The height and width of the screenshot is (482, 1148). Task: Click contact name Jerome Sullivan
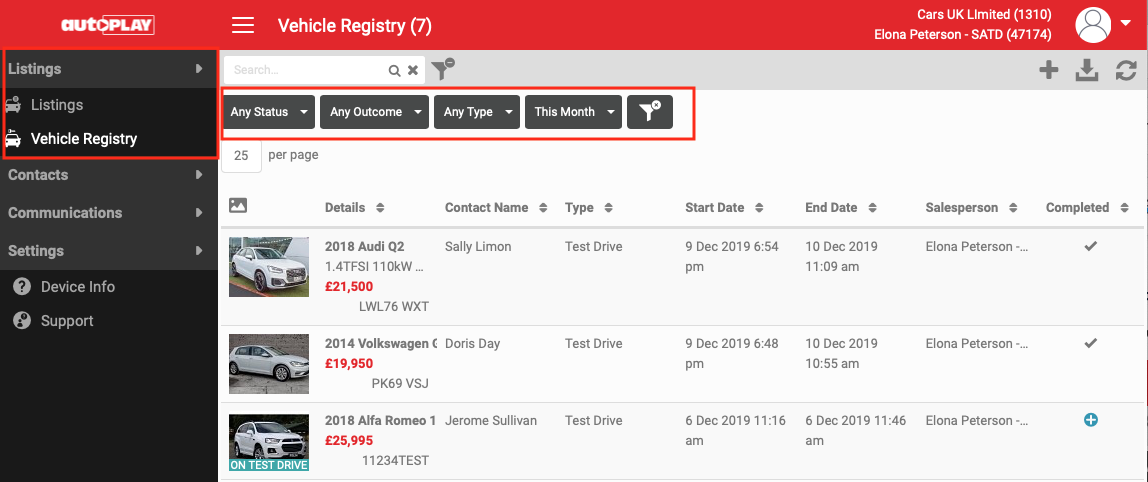coord(491,420)
